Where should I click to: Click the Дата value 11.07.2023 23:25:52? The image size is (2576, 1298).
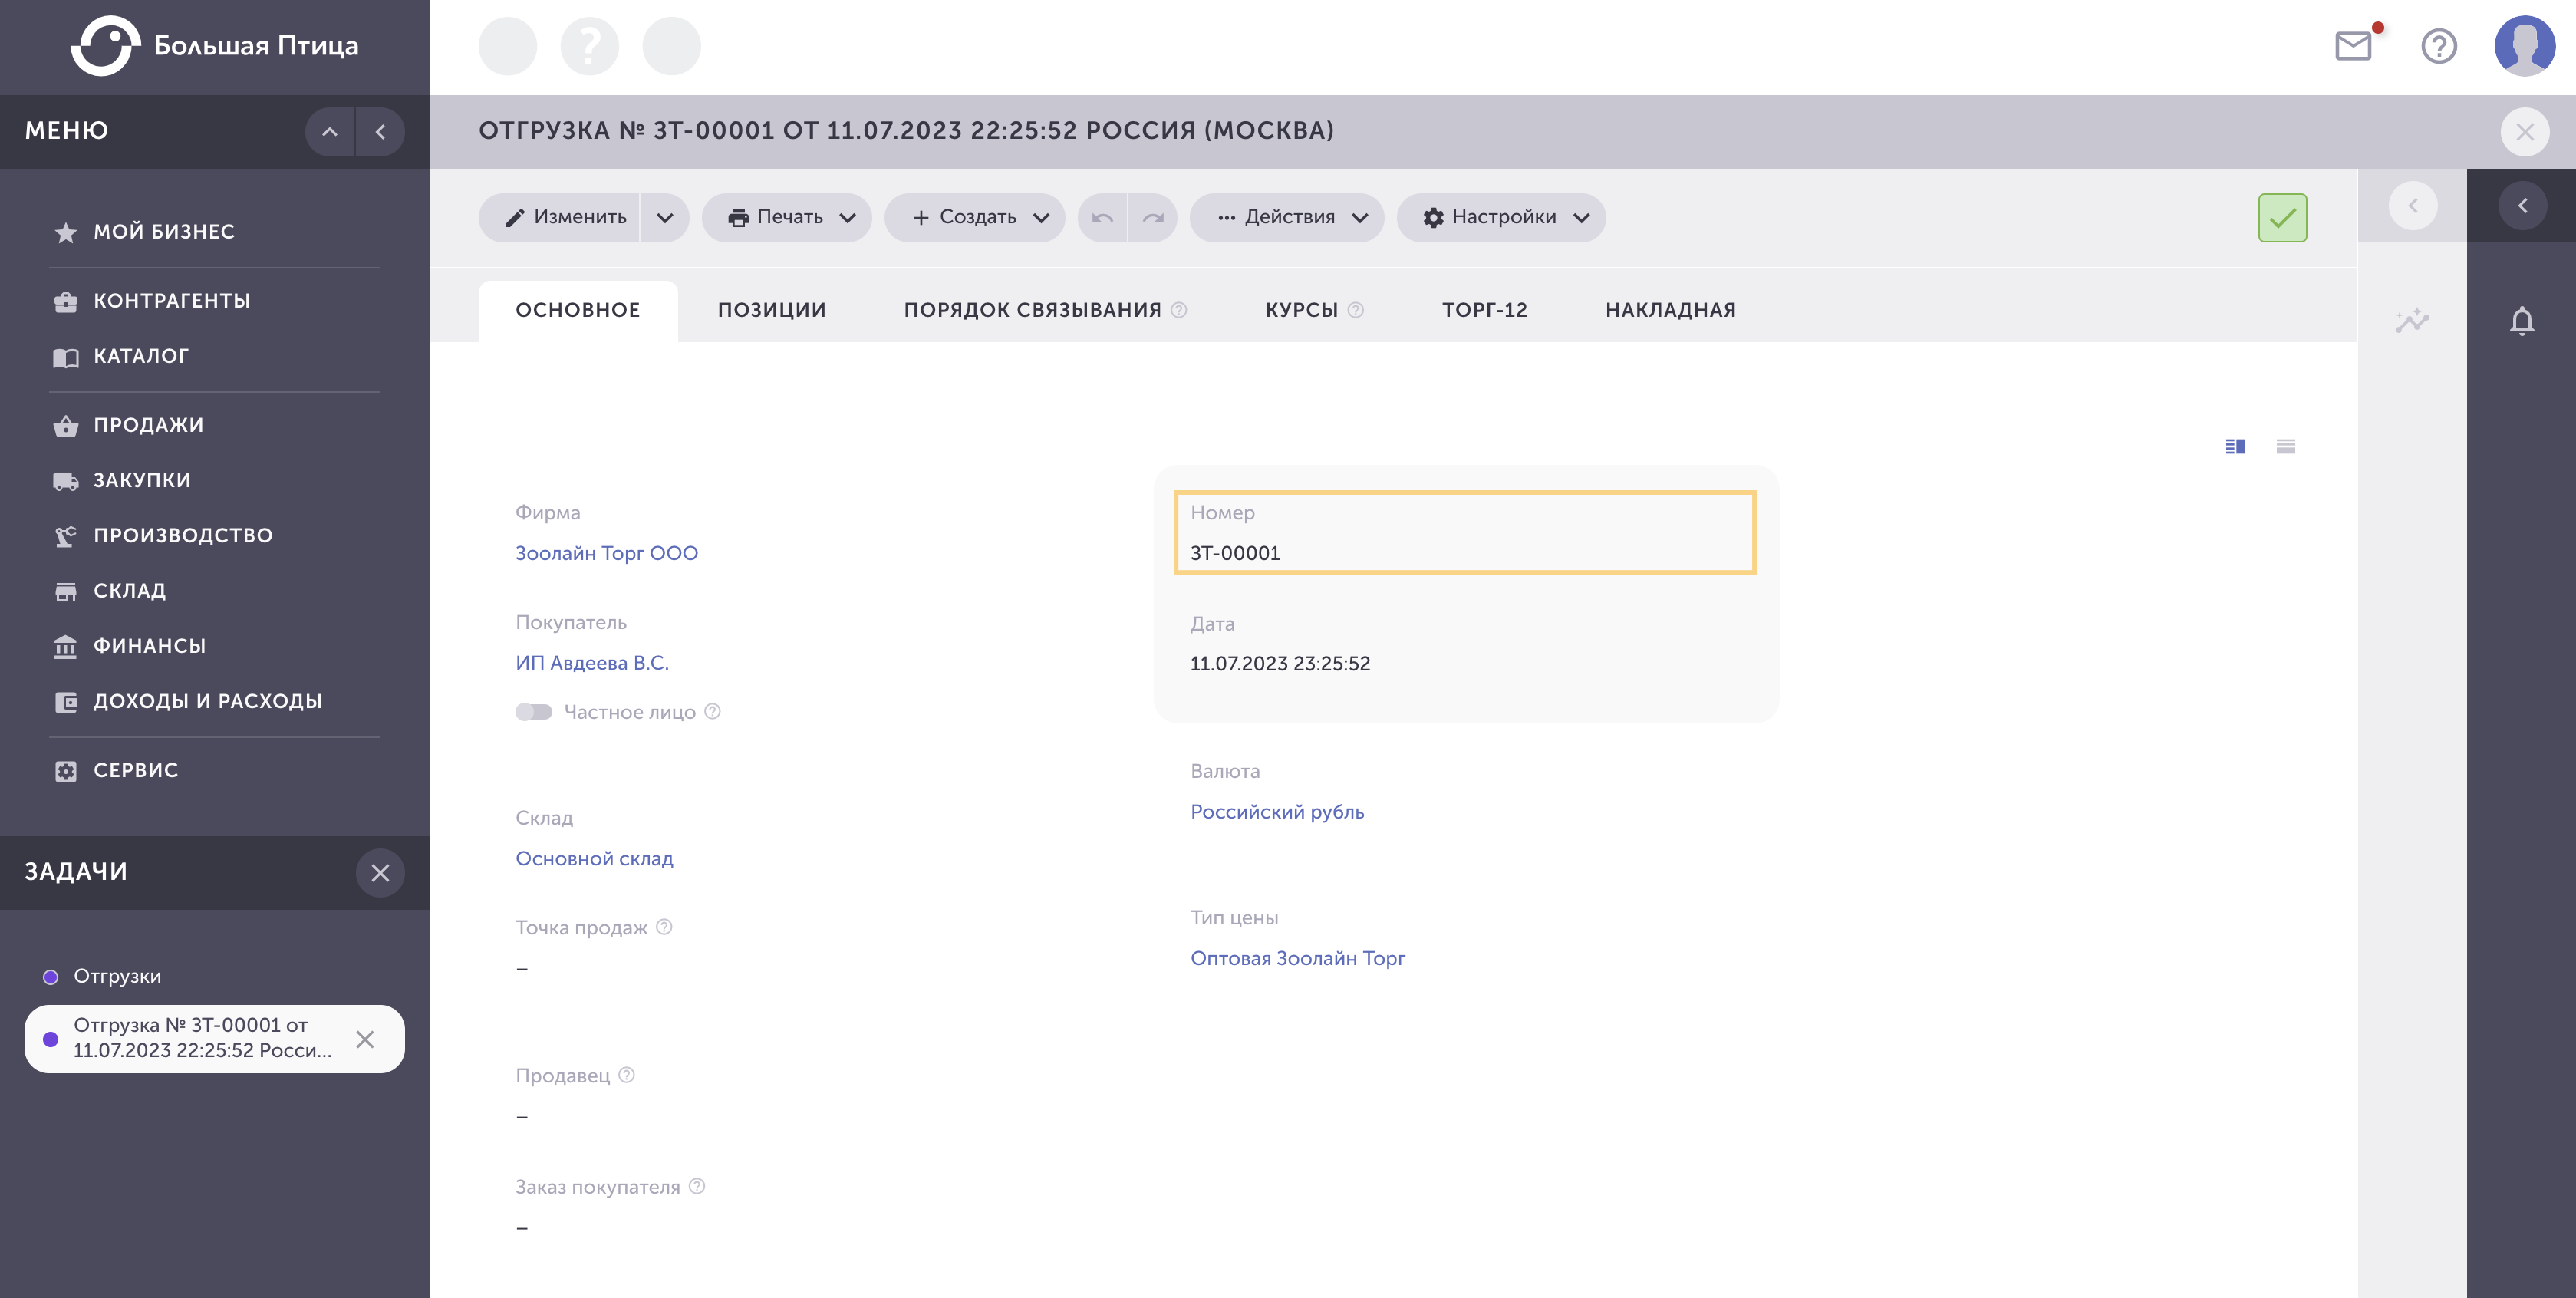pos(1280,664)
